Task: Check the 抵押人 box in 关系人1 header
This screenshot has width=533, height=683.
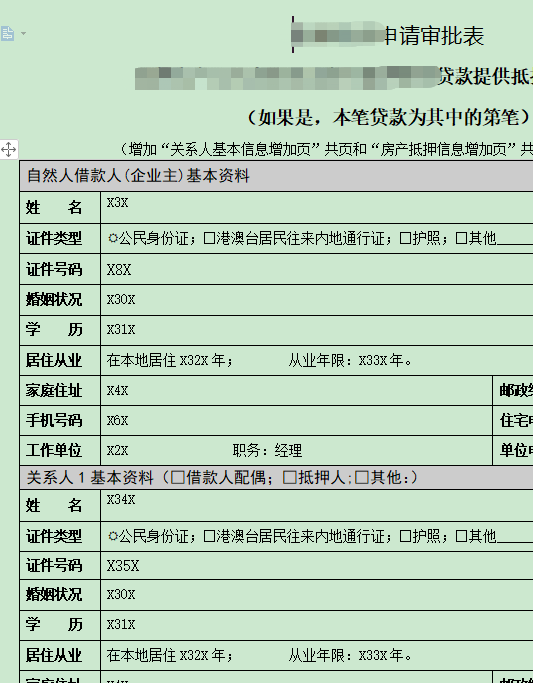Action: coord(290,478)
